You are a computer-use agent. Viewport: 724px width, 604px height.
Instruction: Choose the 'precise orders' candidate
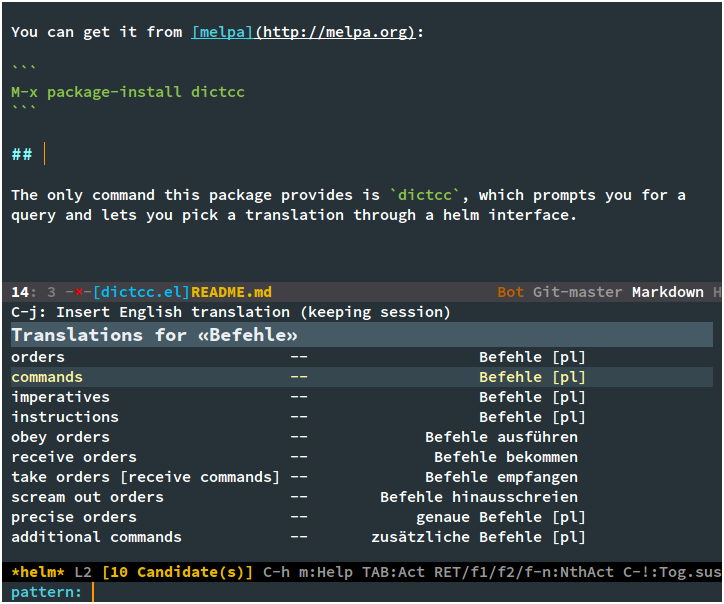pyautogui.click(x=362, y=517)
